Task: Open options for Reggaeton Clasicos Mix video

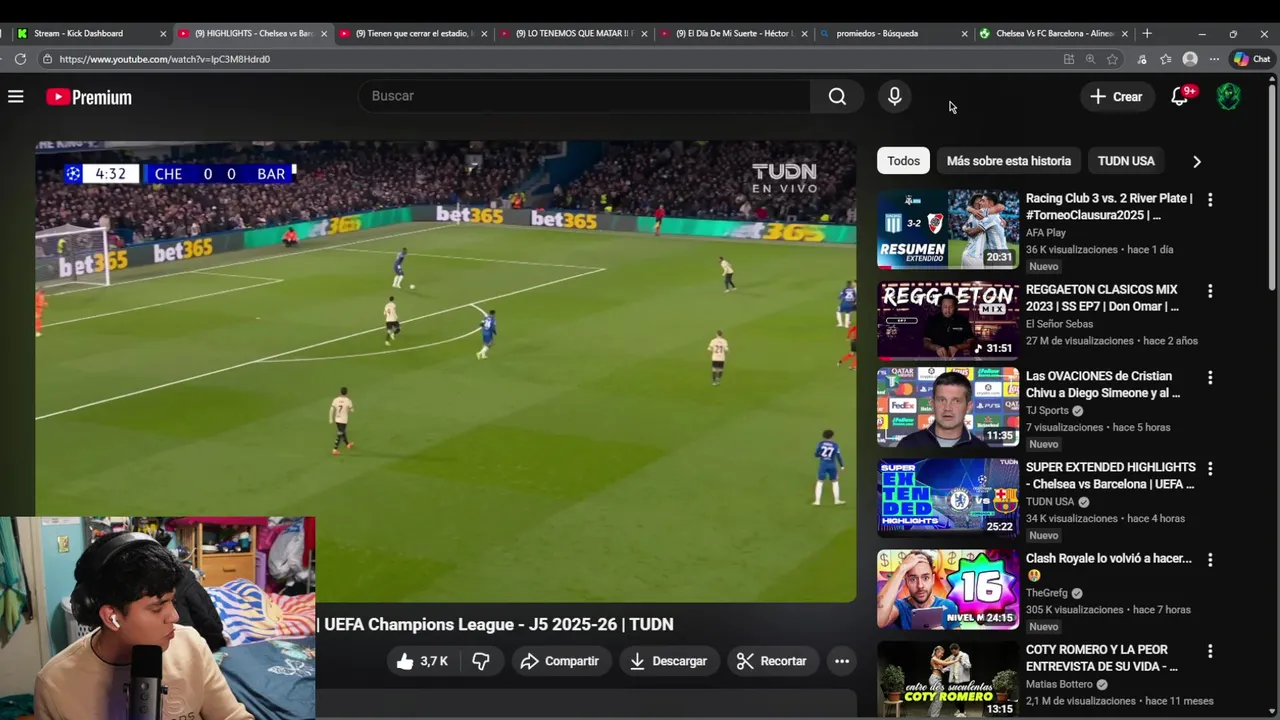Action: coord(1210,291)
